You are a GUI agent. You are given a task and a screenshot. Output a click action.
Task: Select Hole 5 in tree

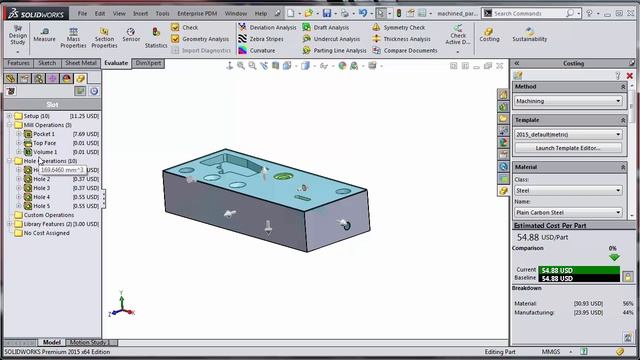pyautogui.click(x=42, y=206)
